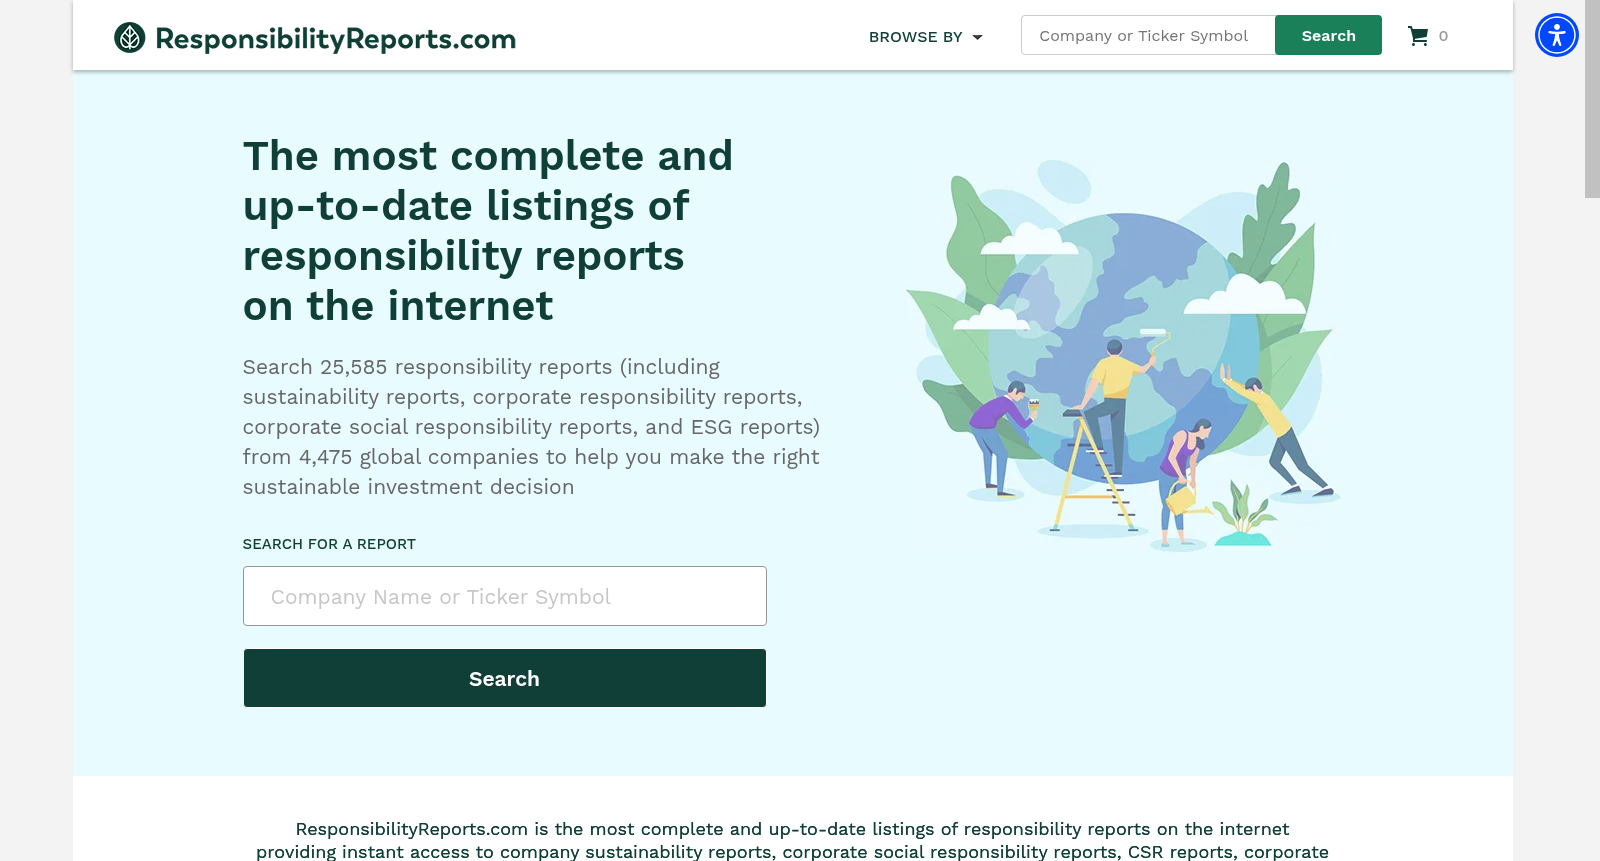Click the green Search button in header

pos(1328,35)
